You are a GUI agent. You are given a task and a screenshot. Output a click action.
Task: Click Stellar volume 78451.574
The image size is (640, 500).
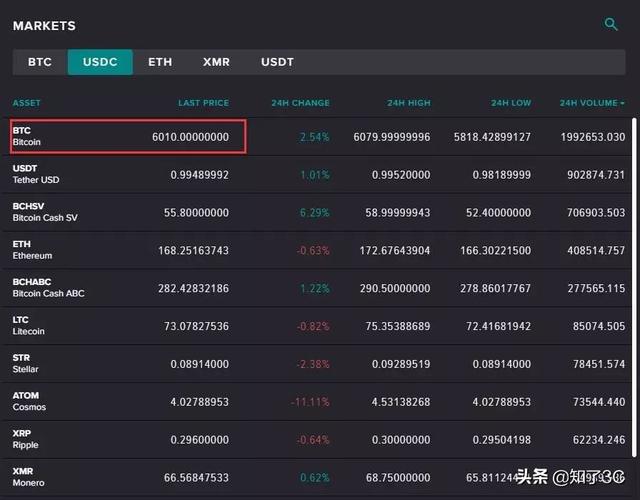tap(599, 364)
